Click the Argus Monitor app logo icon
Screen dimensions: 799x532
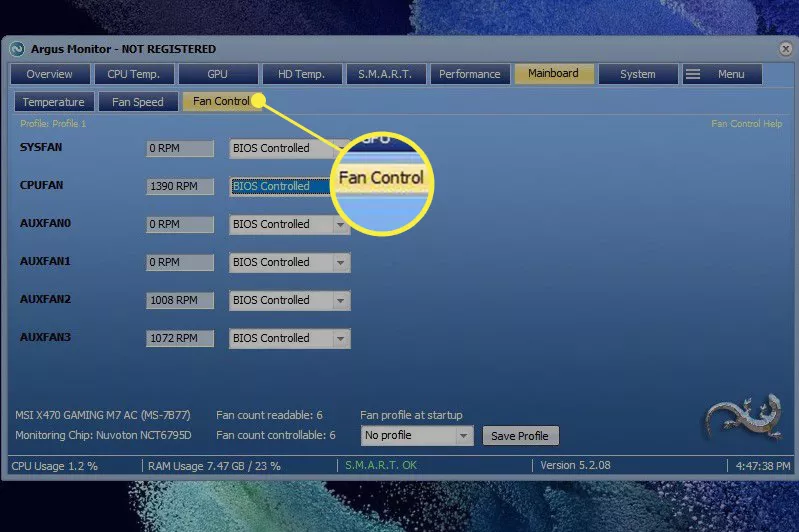pos(17,49)
